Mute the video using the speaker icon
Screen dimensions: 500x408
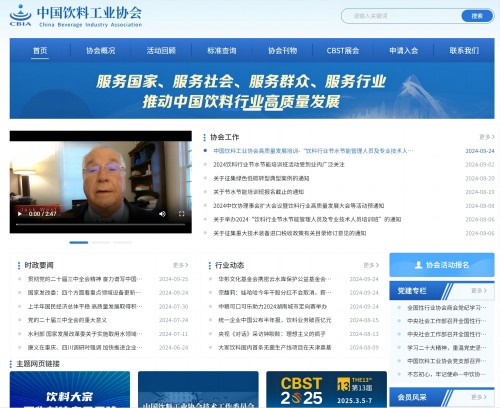tap(162, 214)
